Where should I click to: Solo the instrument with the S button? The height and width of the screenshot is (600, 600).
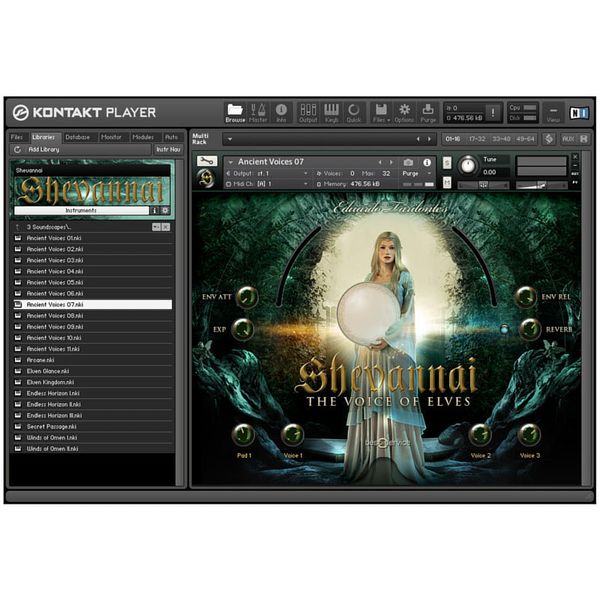pos(447,163)
